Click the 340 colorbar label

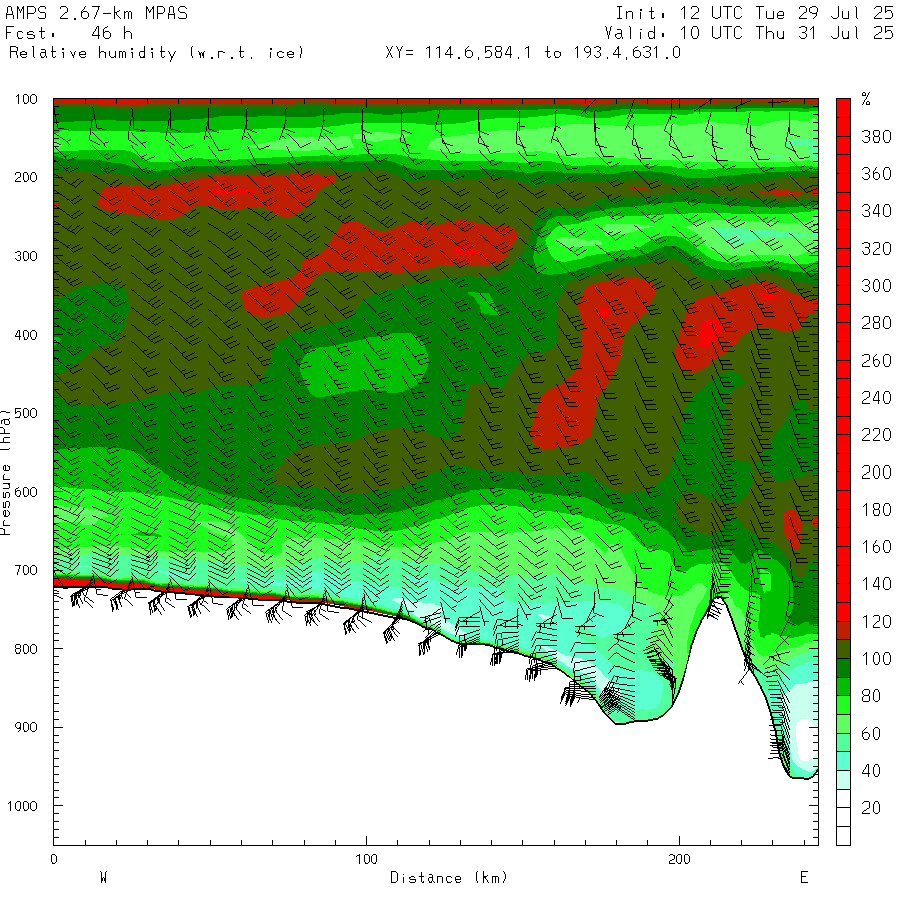click(876, 211)
